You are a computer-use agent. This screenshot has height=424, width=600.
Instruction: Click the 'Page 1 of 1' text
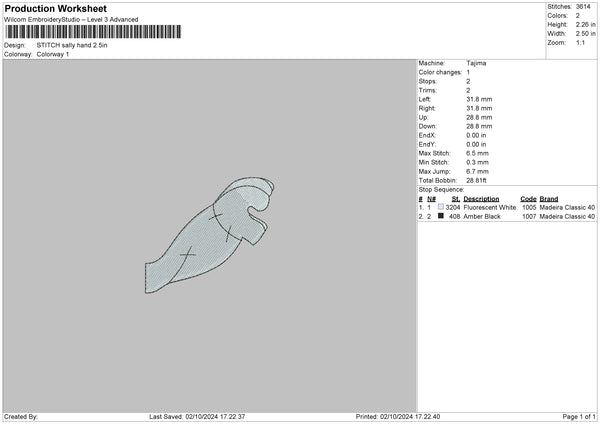click(579, 417)
